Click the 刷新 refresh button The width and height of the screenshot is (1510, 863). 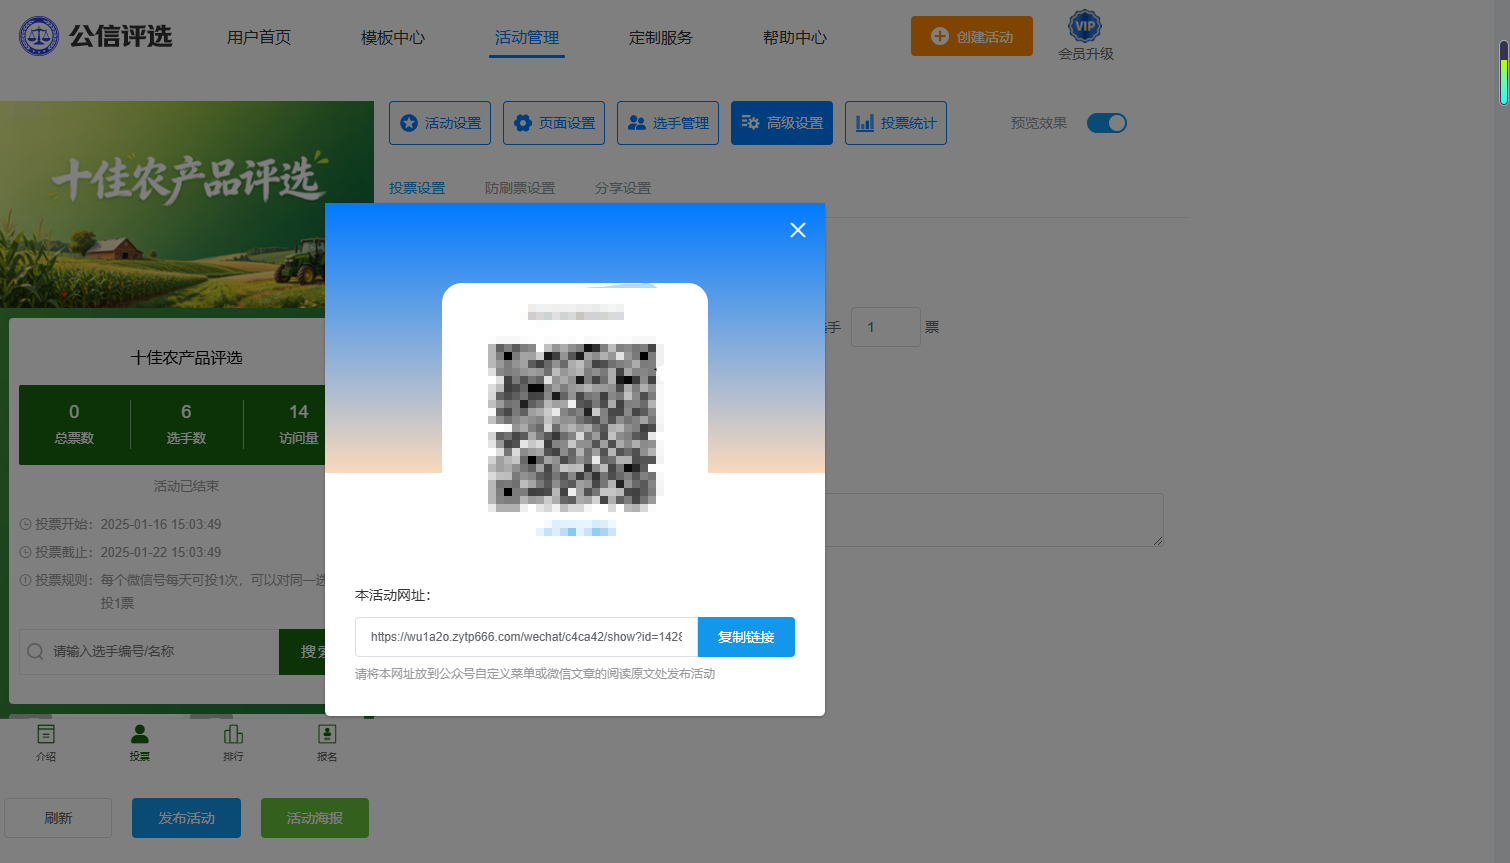[58, 818]
